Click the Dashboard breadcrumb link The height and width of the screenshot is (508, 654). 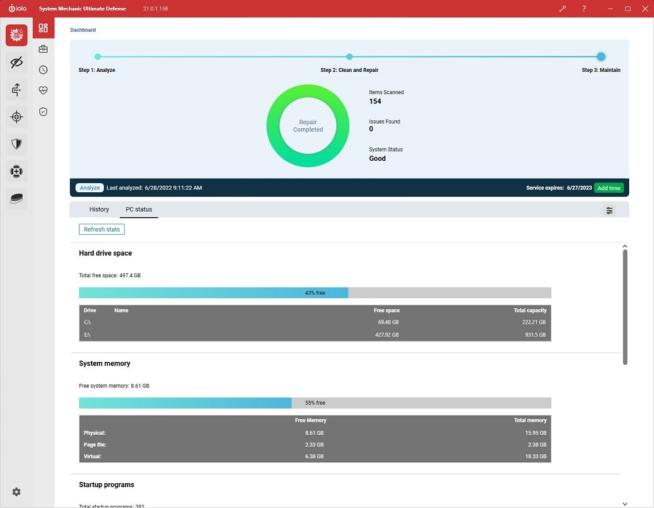[x=83, y=30]
